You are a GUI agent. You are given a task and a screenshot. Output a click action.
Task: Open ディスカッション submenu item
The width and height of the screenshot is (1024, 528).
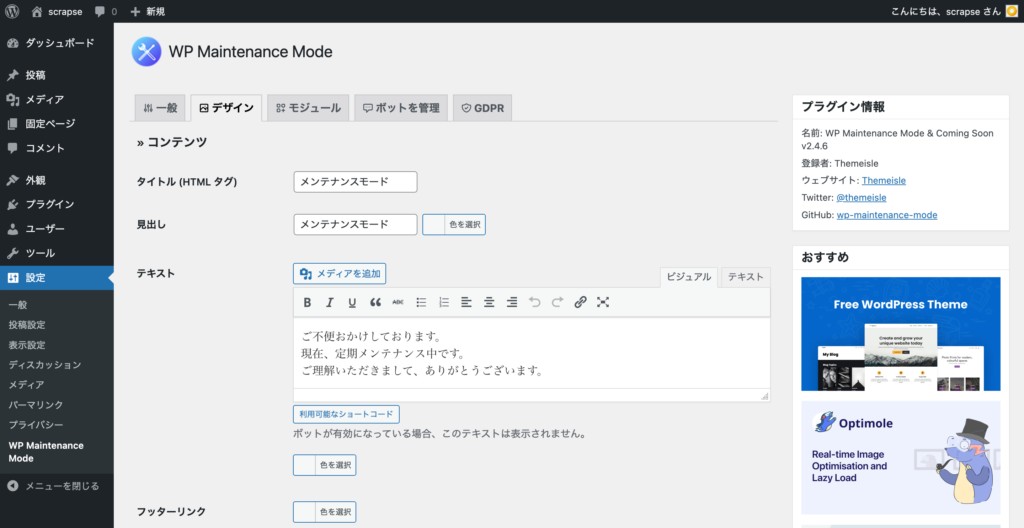tap(44, 365)
